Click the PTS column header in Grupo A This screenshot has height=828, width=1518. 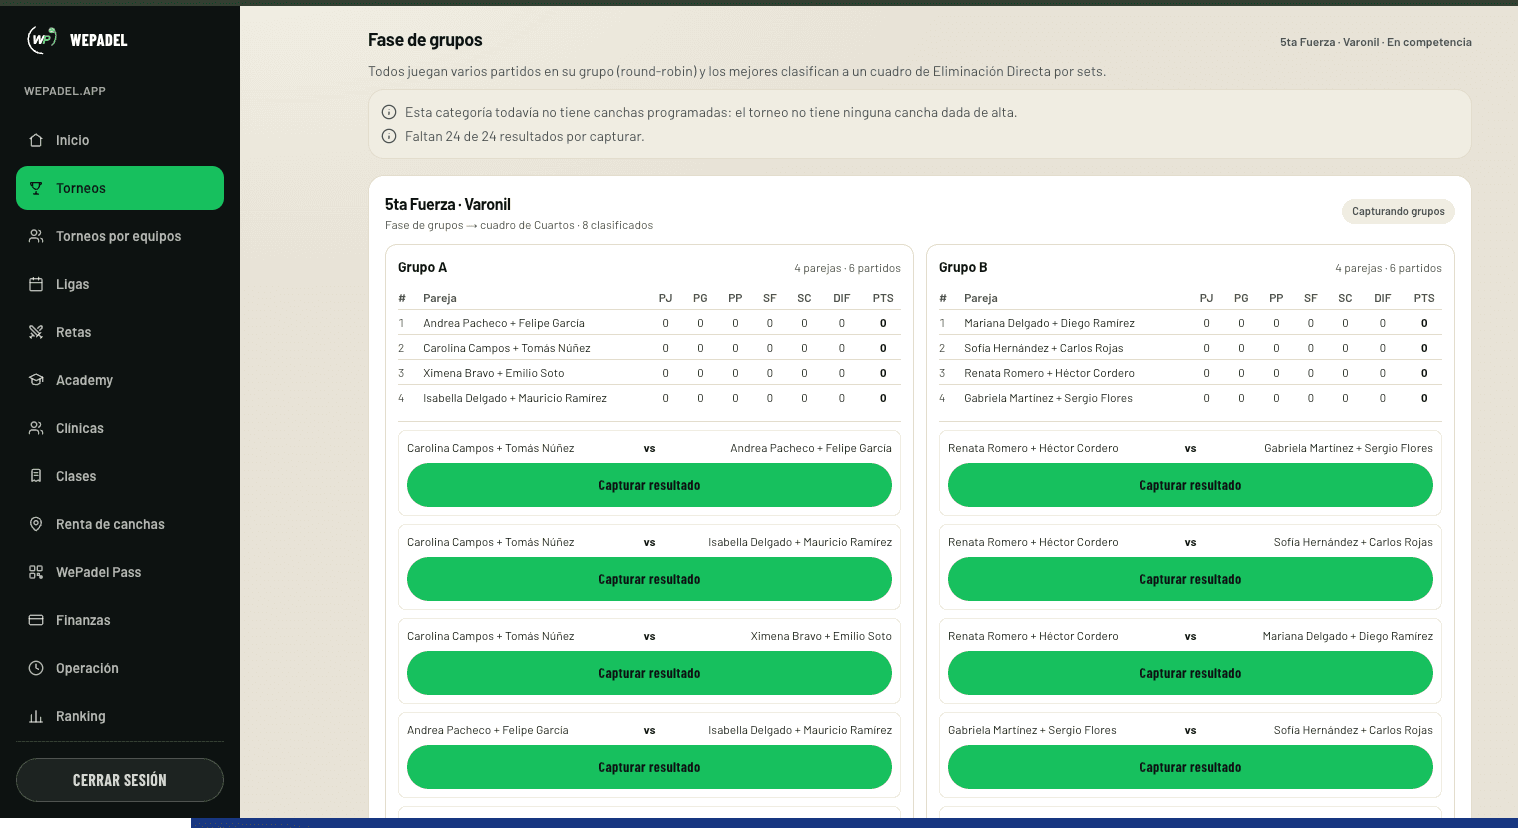point(883,298)
